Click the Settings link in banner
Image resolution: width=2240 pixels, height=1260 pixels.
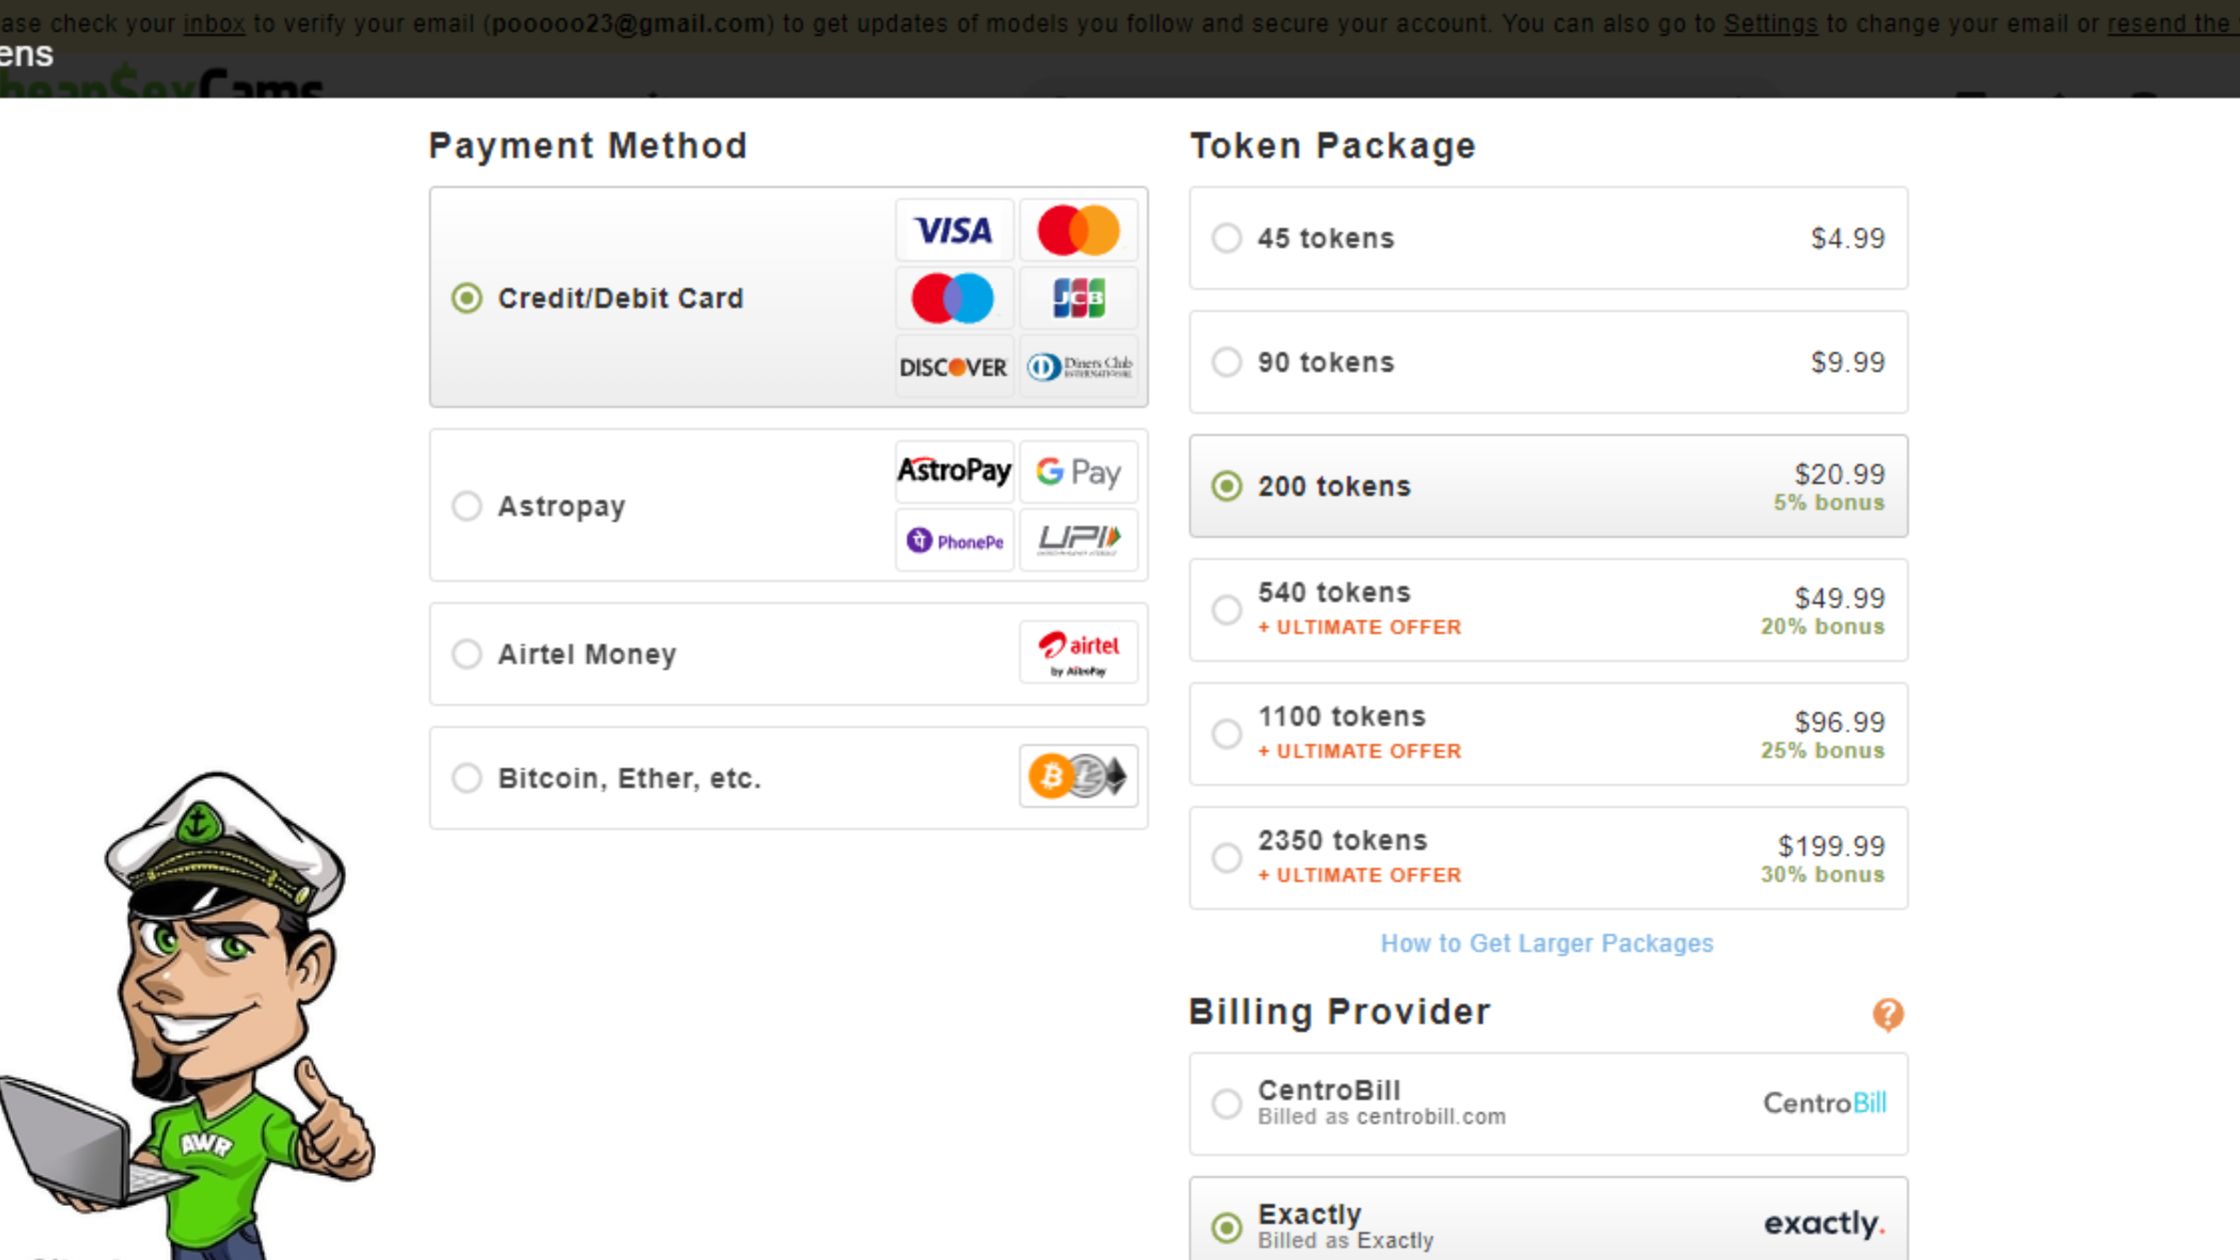pyautogui.click(x=1770, y=23)
